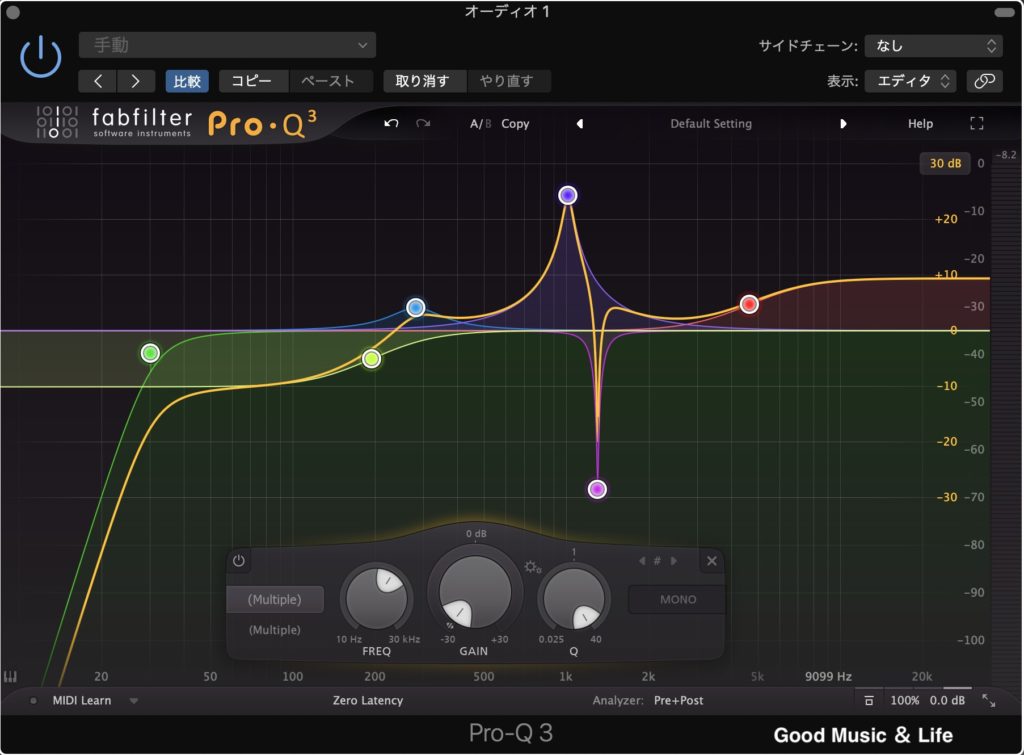This screenshot has width=1024, height=755.
Task: Open the Help menu
Action: click(920, 123)
